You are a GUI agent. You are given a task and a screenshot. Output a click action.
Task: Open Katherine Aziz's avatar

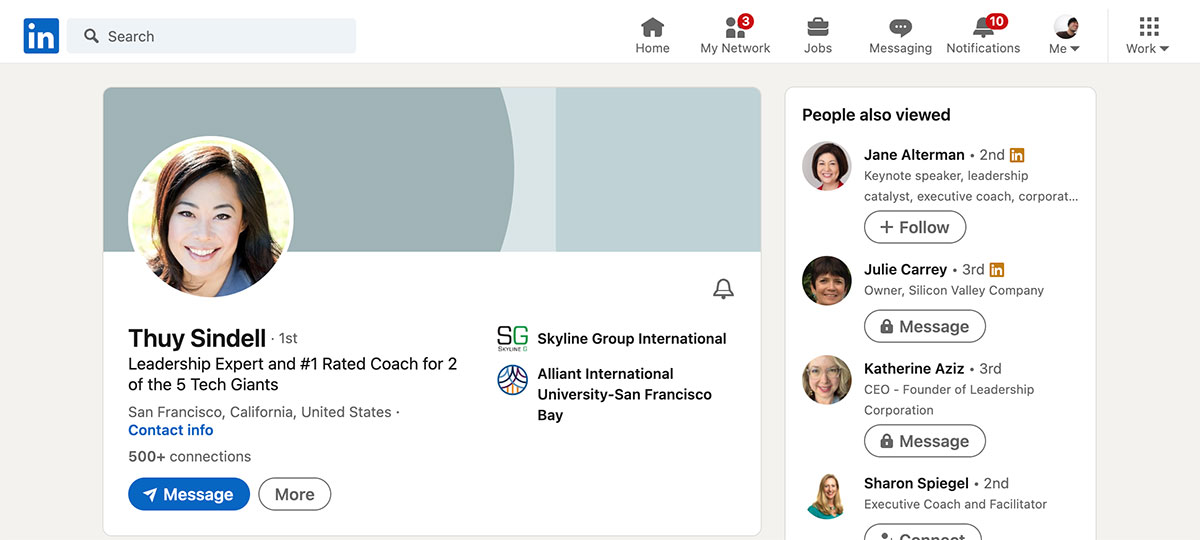click(x=827, y=380)
